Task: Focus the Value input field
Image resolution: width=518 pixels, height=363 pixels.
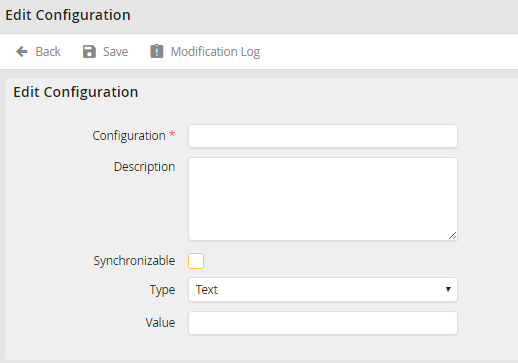Action: [323, 323]
